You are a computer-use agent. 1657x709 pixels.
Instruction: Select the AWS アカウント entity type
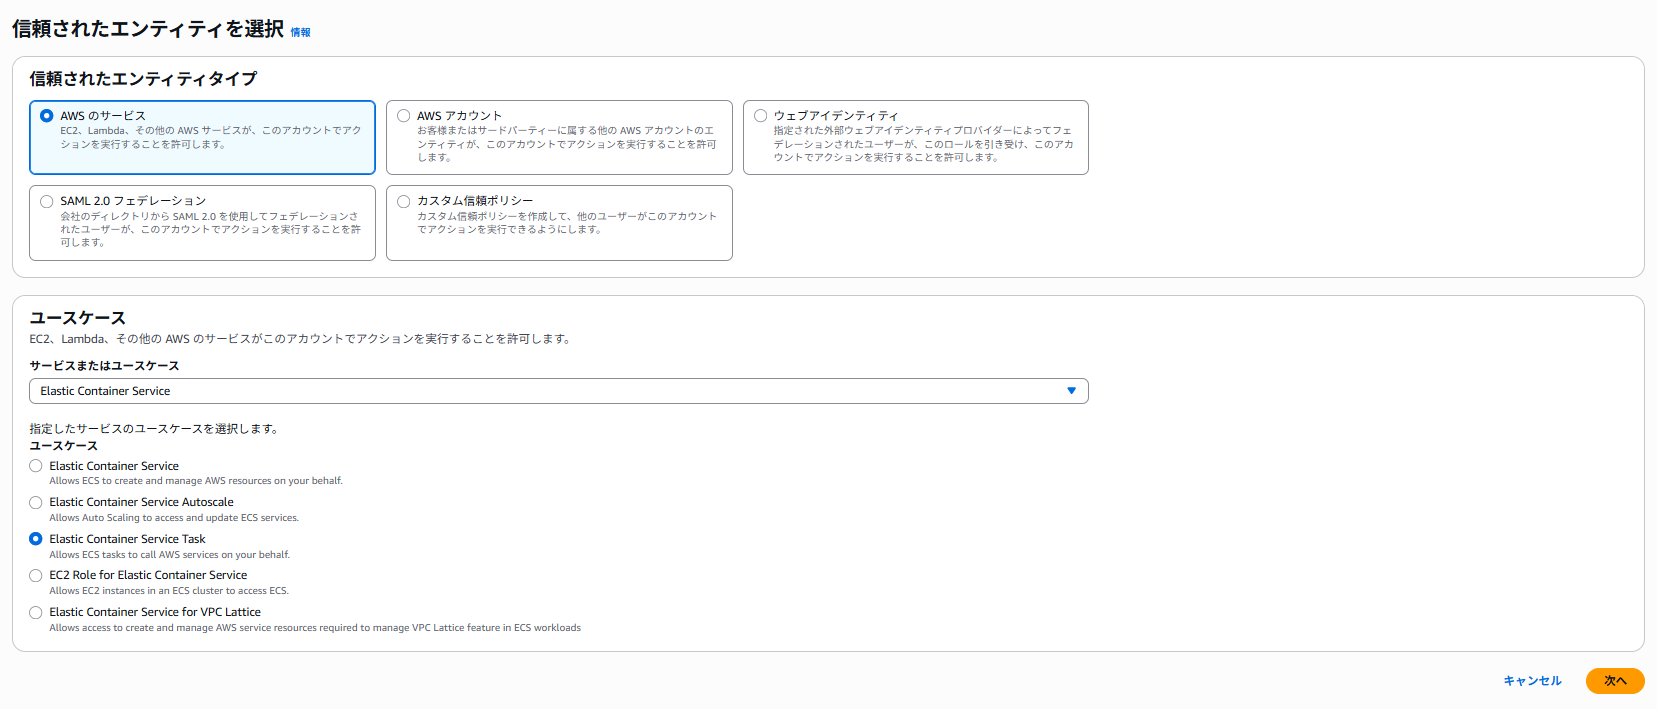[x=404, y=116]
